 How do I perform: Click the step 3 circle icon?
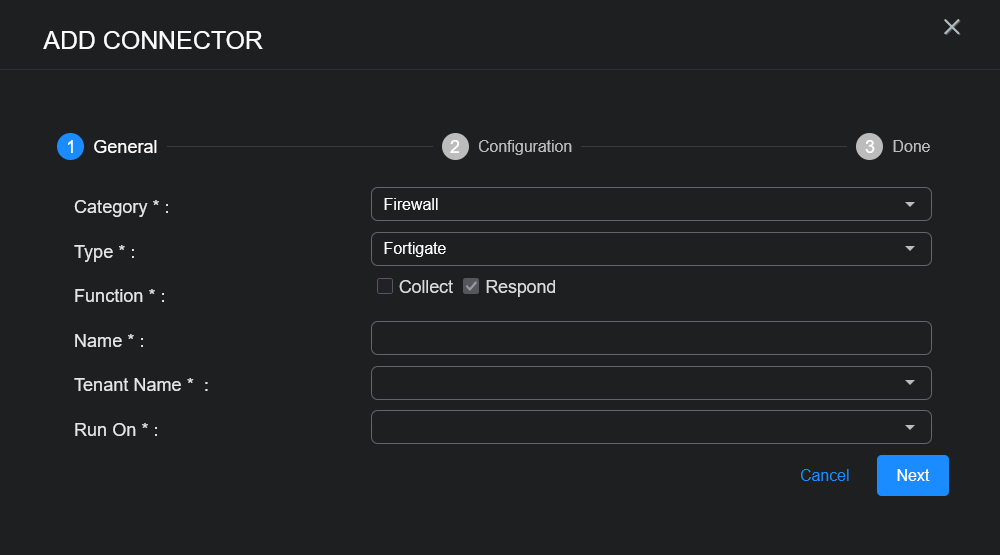click(869, 147)
